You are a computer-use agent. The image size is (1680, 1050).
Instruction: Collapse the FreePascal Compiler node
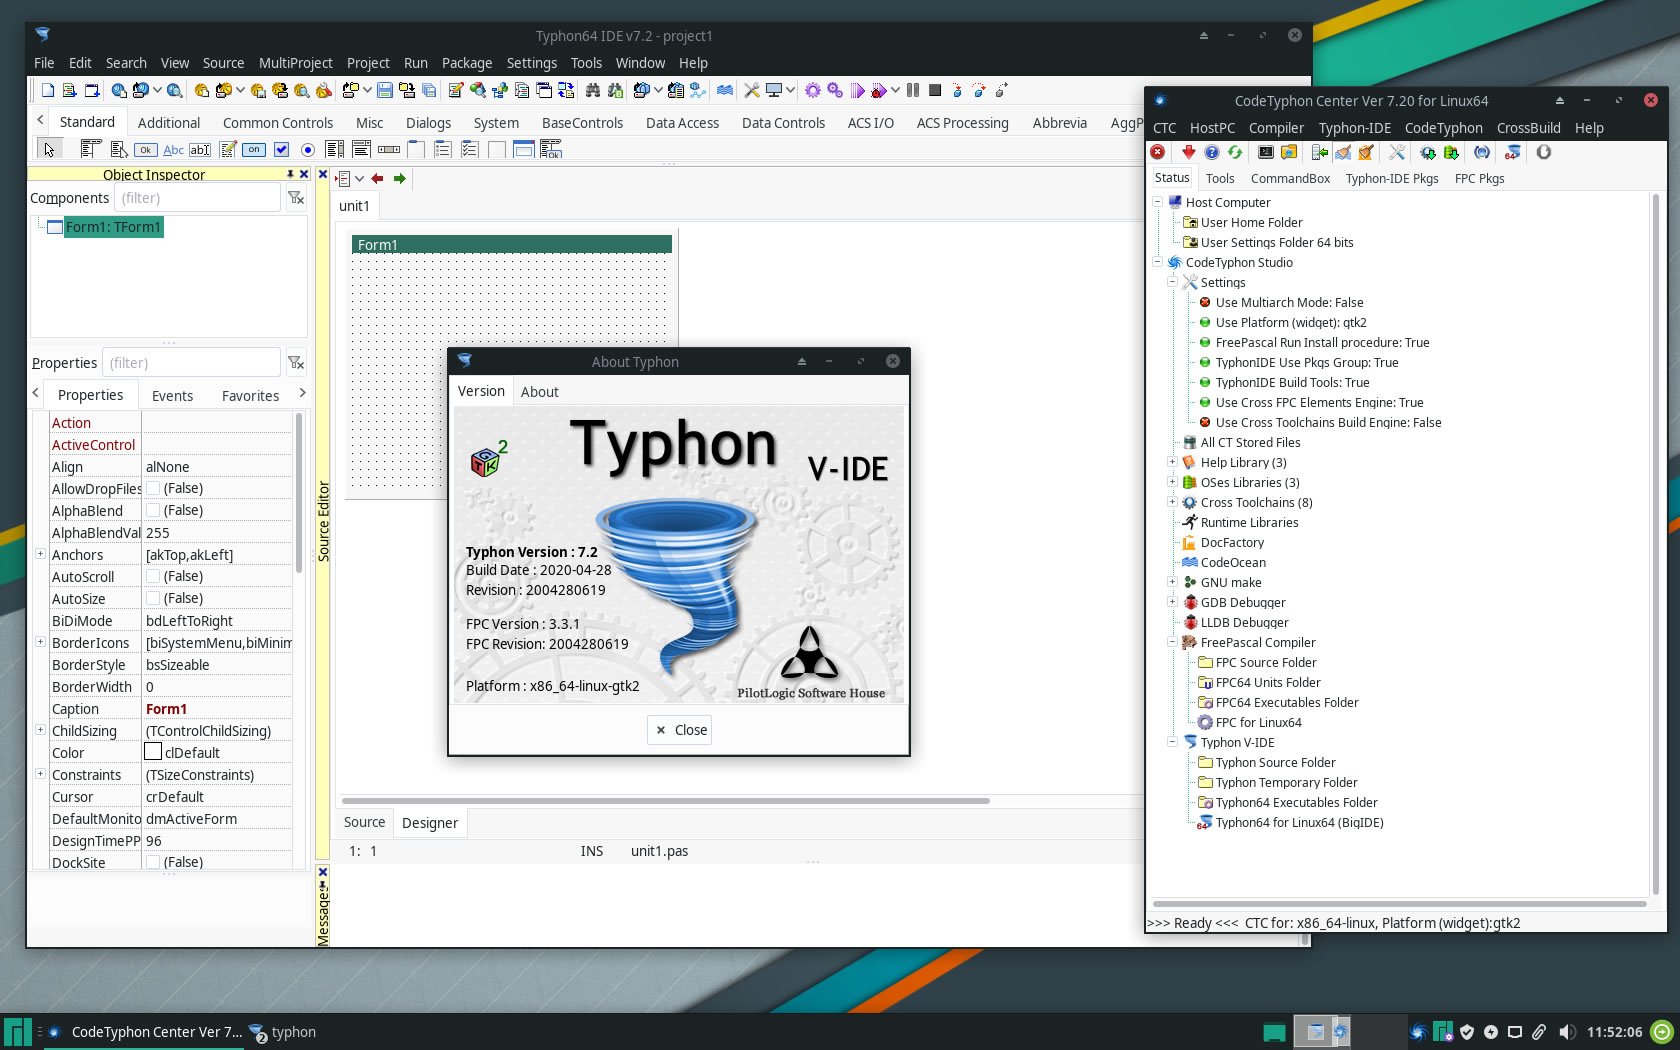pyautogui.click(x=1172, y=642)
